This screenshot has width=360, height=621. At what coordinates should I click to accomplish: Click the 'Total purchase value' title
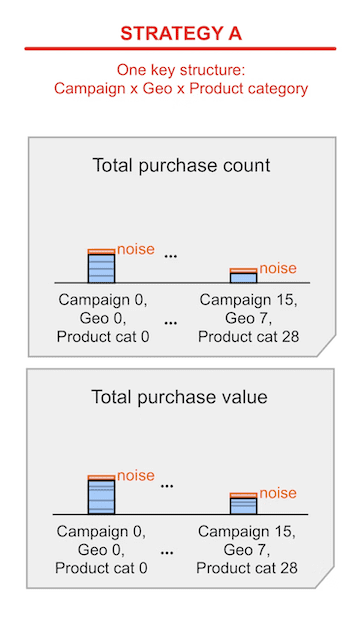pyautogui.click(x=179, y=397)
